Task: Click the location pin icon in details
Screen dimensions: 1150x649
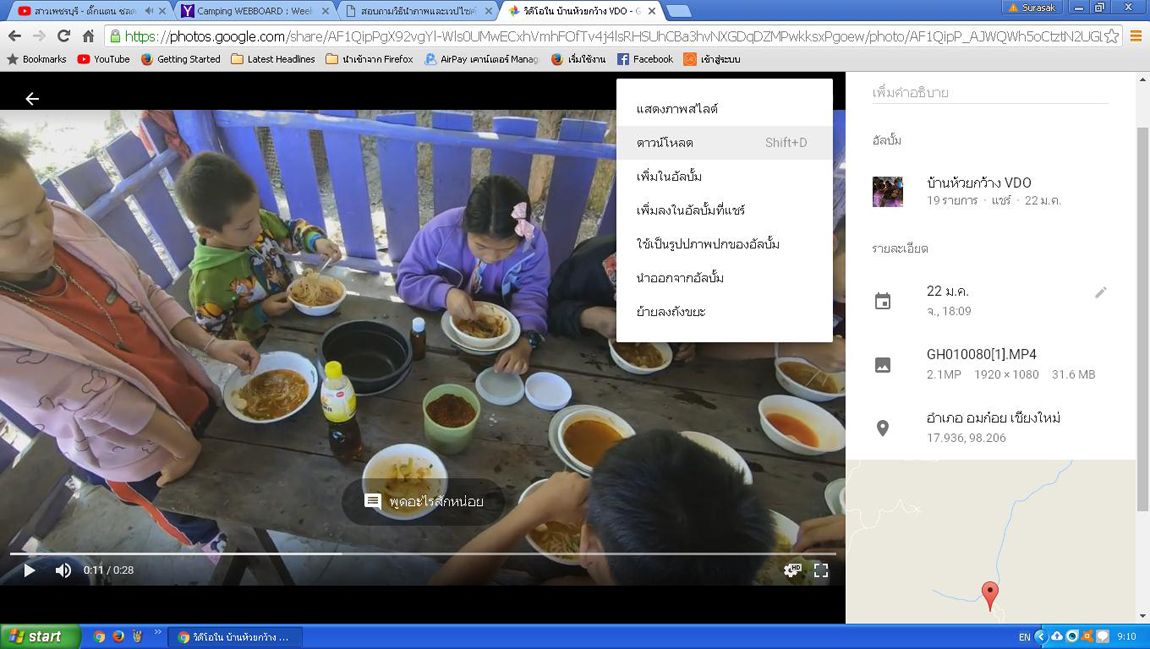Action: coord(882,428)
